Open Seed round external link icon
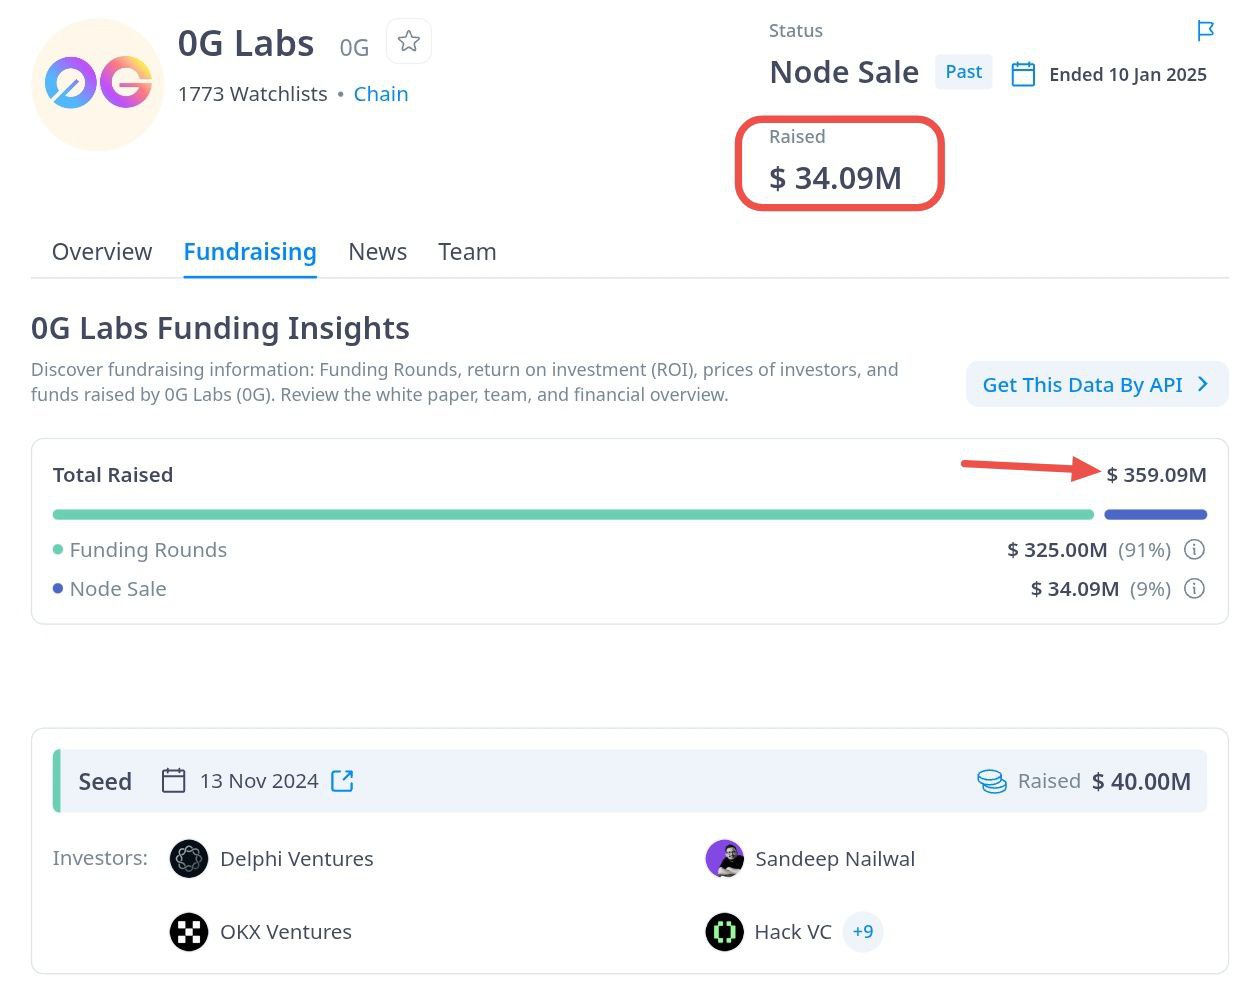Viewport: 1260px width, 992px height. (342, 780)
